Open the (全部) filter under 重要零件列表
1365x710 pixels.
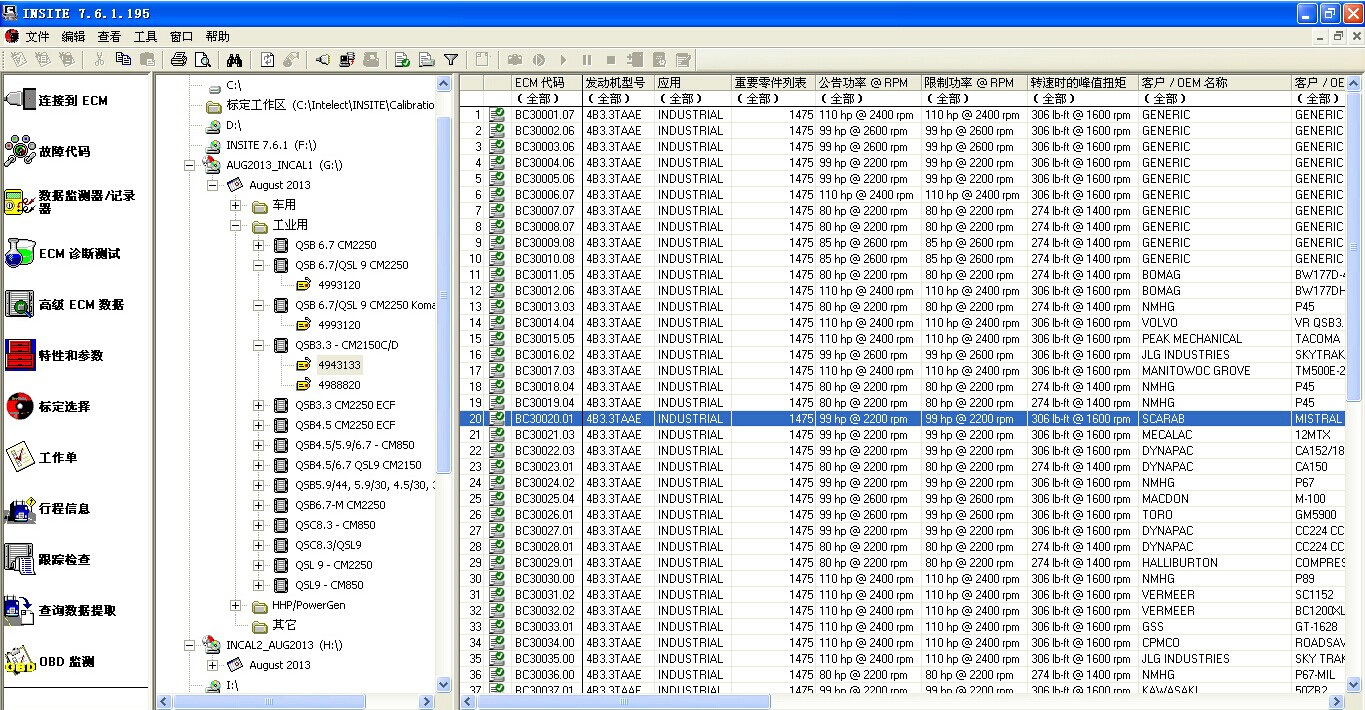[774, 99]
